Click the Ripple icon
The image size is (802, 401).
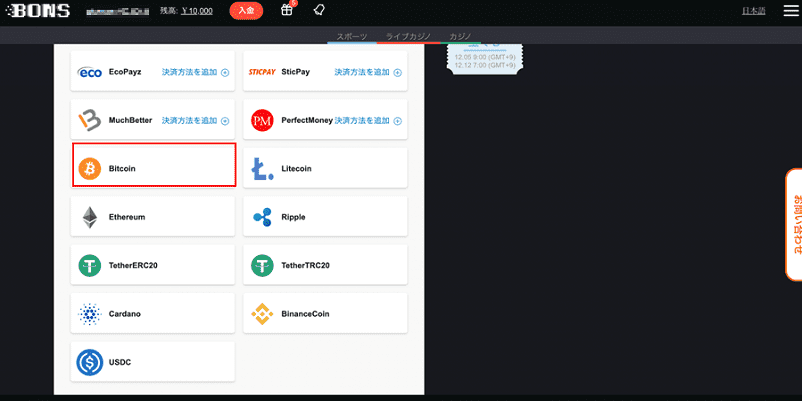[x=262, y=217]
